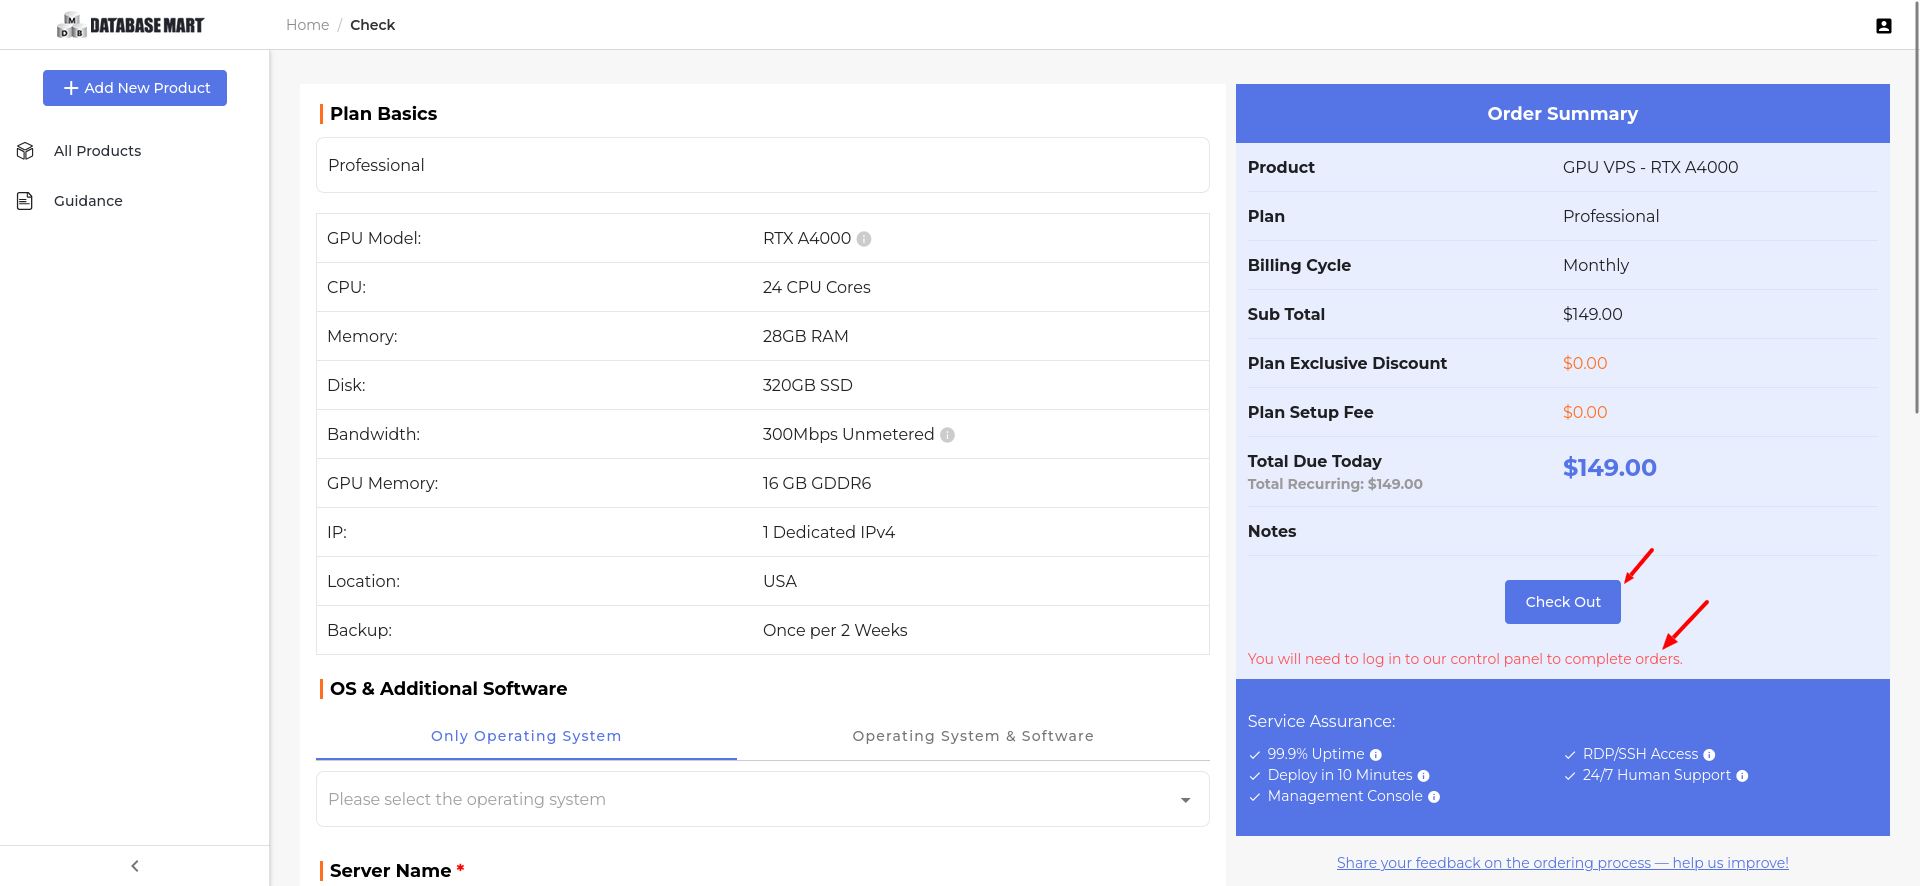The width and height of the screenshot is (1920, 886).
Task: Click the Check breadcrumb
Action: coord(372,25)
